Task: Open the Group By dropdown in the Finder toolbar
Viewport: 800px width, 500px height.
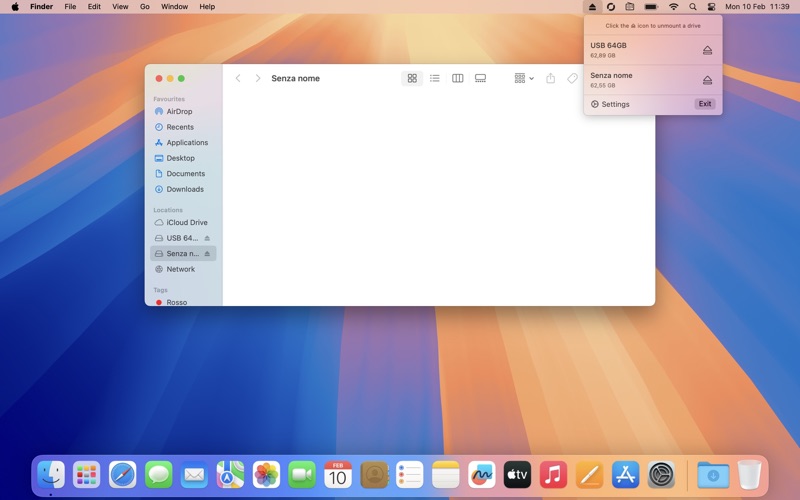Action: (524, 78)
